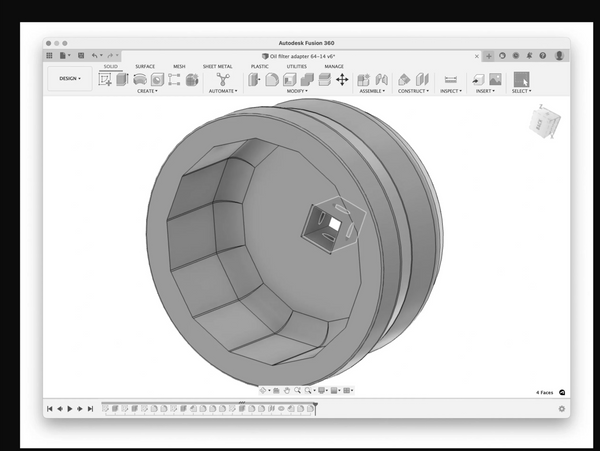Viewport: 600px width, 451px height.
Task: Expand the CREATE dropdown menu
Action: tap(147, 91)
